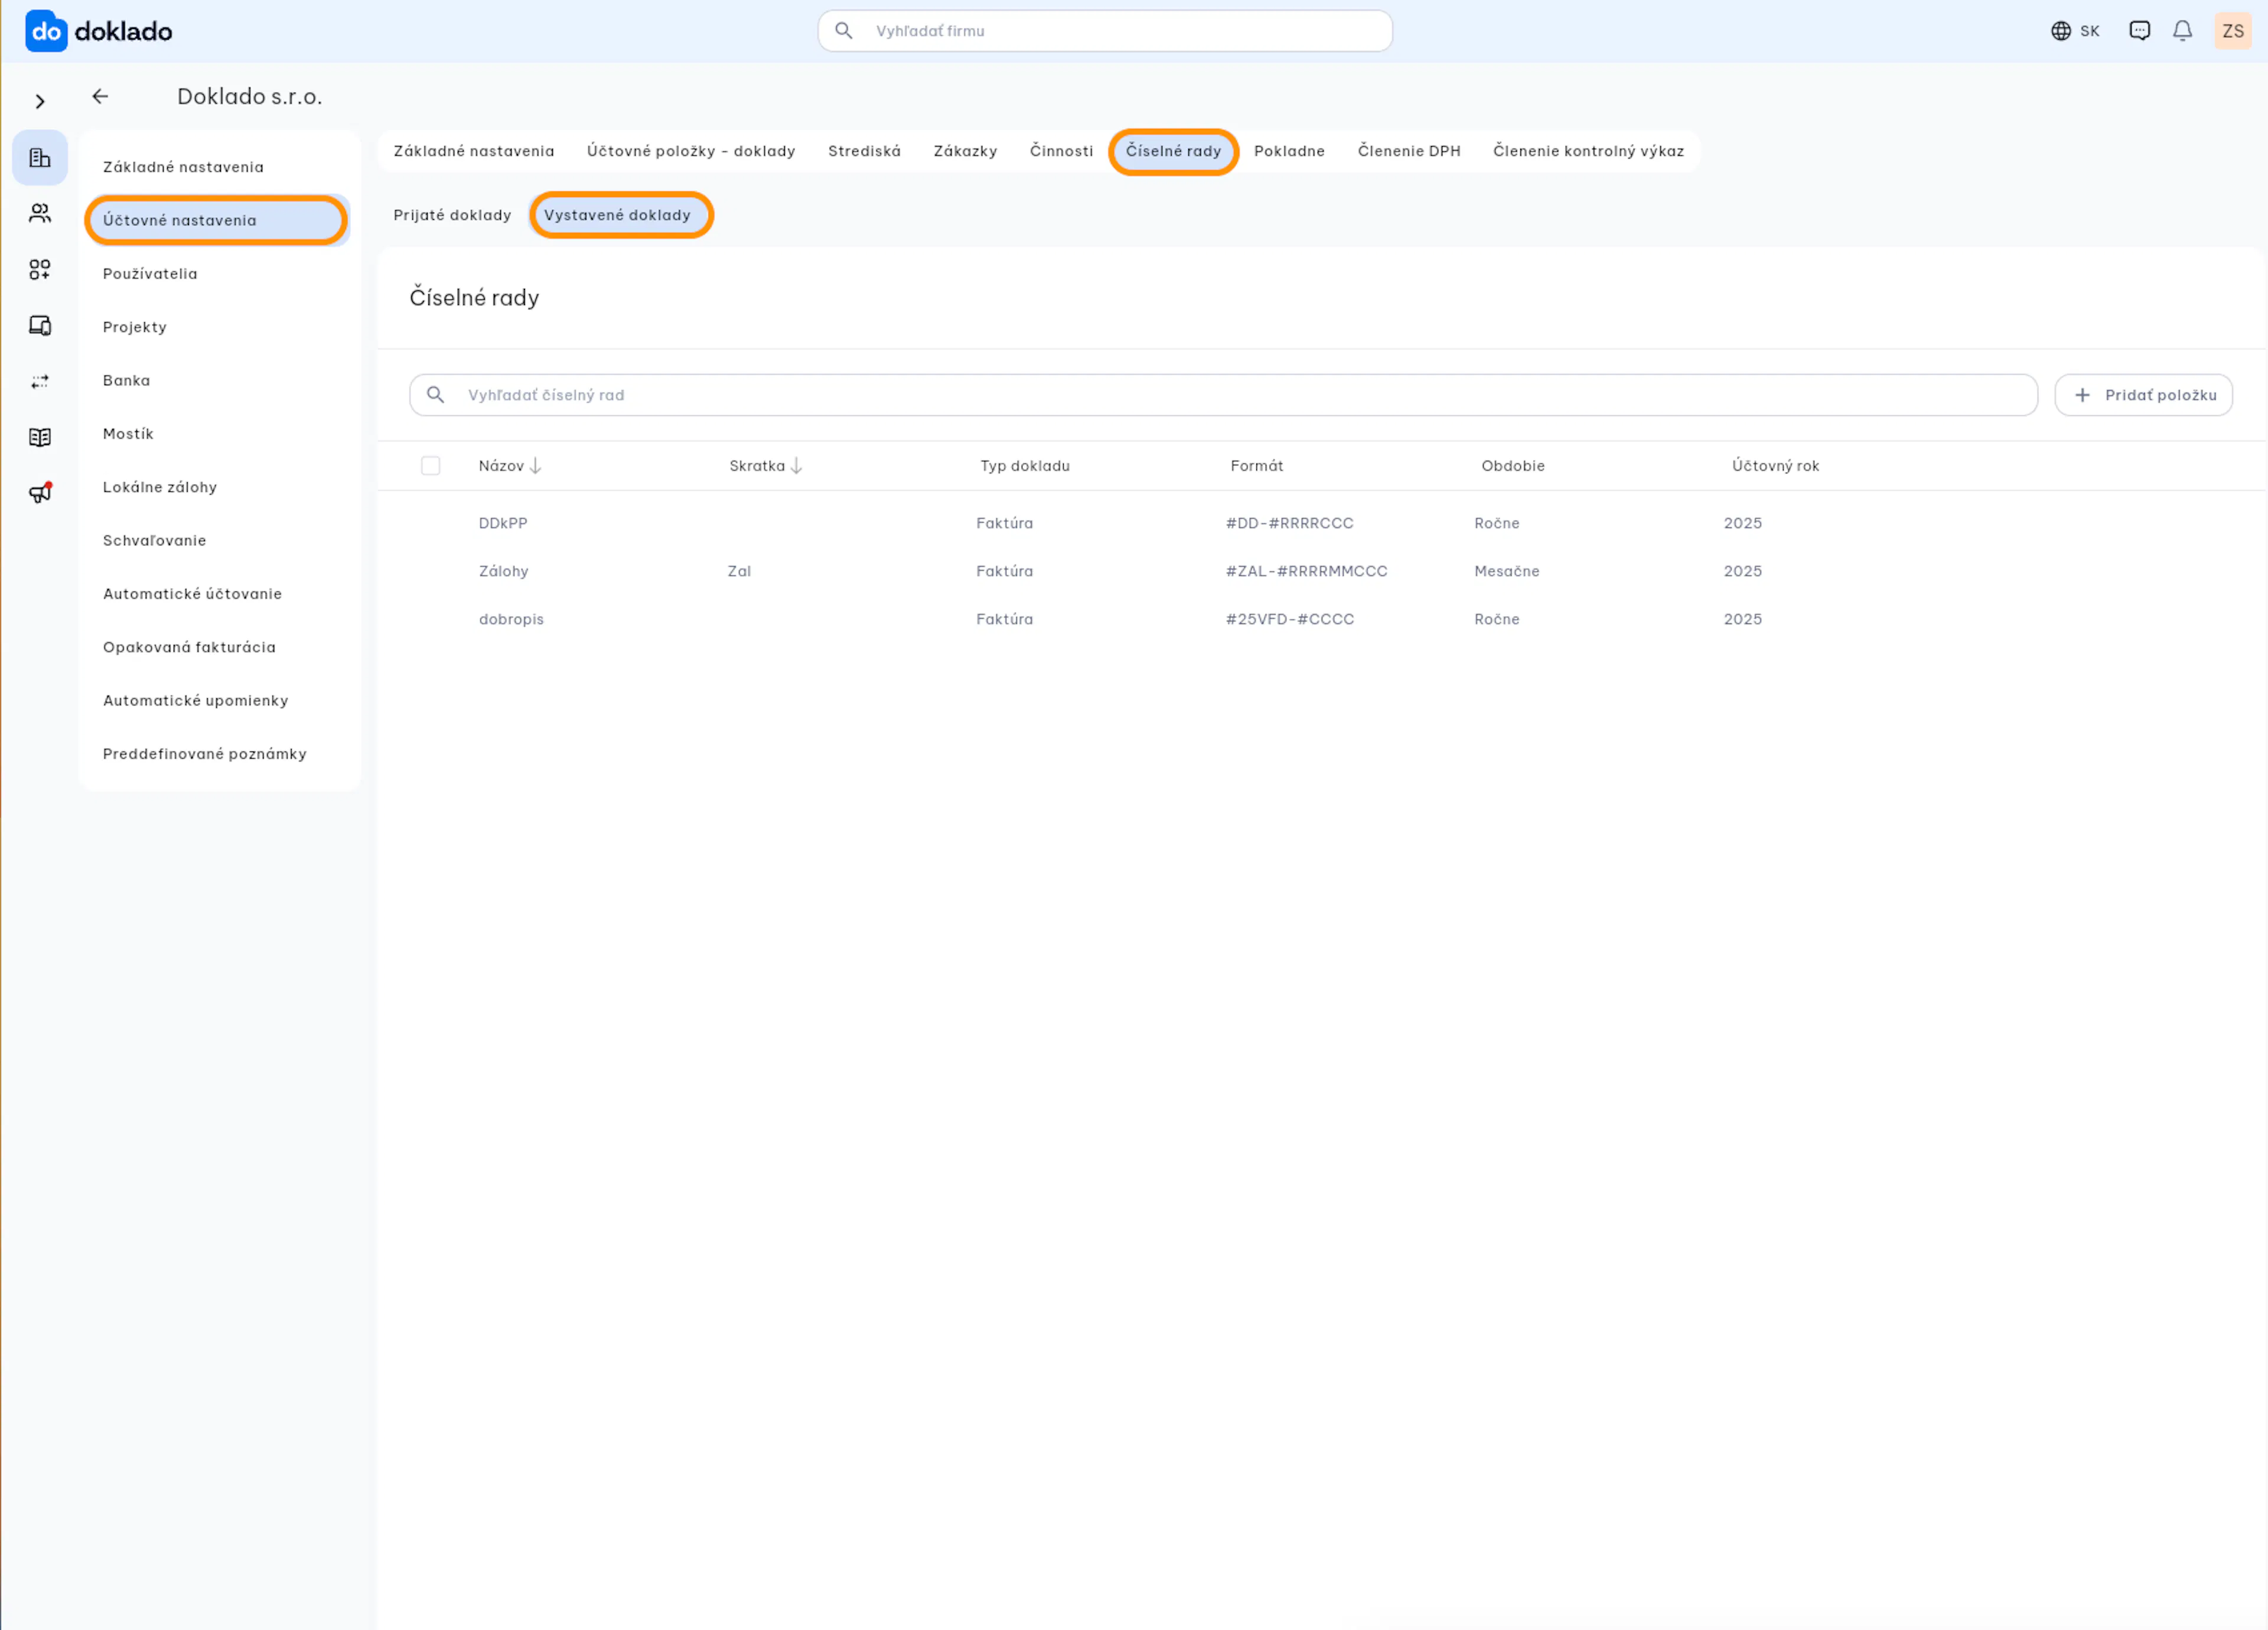Open the Členenie kontrolný výkaz tab
The height and width of the screenshot is (1630, 2268).
click(1588, 151)
